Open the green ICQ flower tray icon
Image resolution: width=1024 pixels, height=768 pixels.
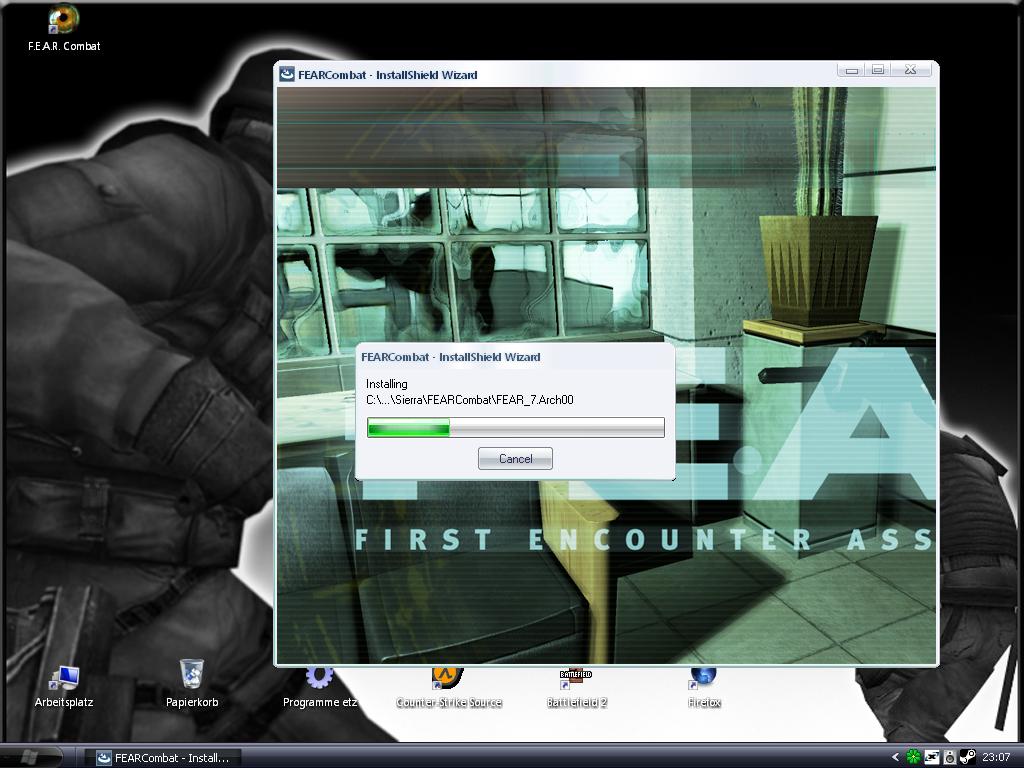click(x=913, y=757)
